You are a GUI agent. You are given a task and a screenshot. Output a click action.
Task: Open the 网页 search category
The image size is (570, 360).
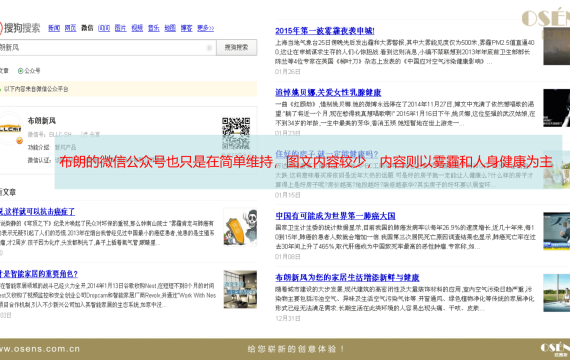[70, 28]
